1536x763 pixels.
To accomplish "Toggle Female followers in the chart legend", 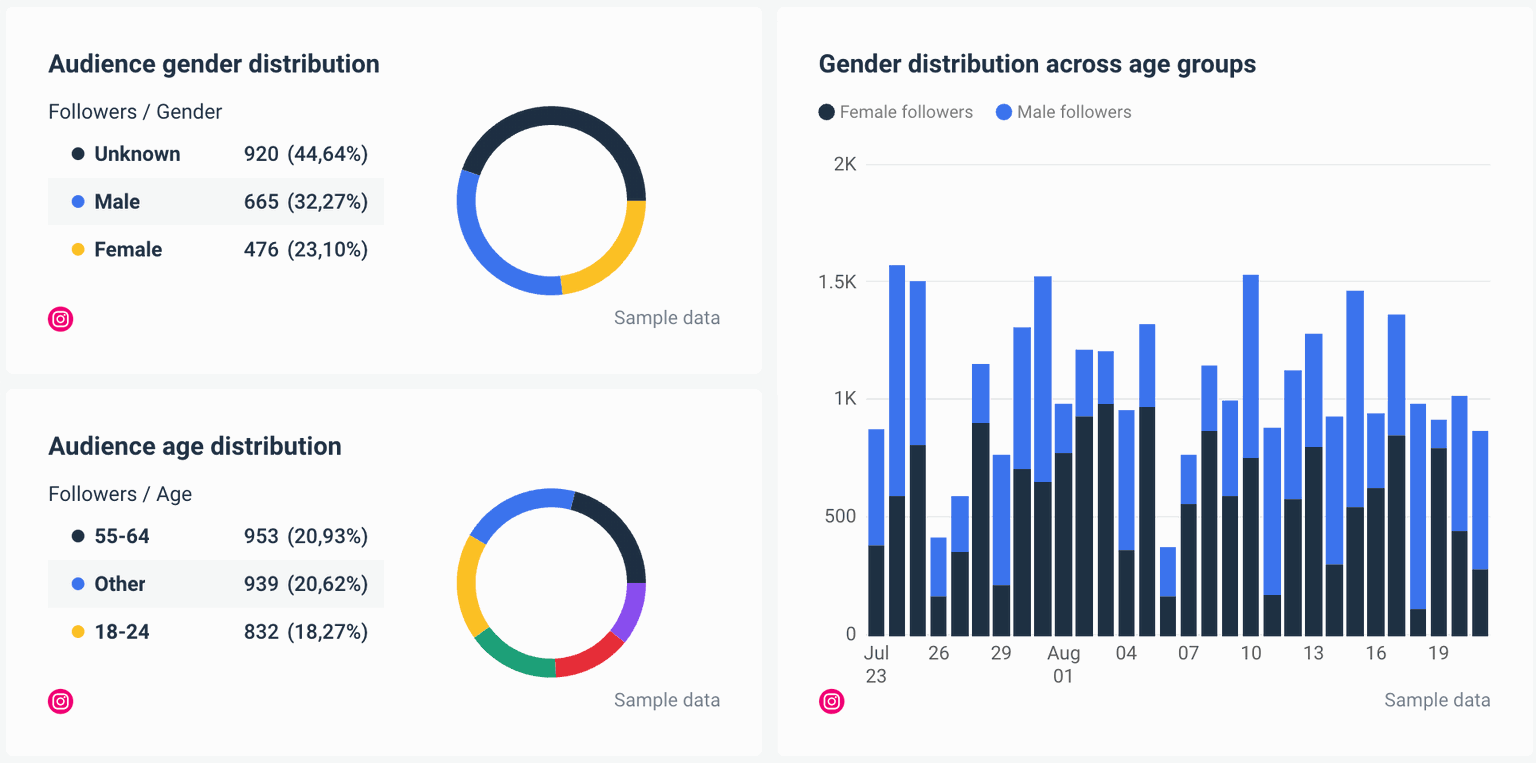I will point(895,112).
